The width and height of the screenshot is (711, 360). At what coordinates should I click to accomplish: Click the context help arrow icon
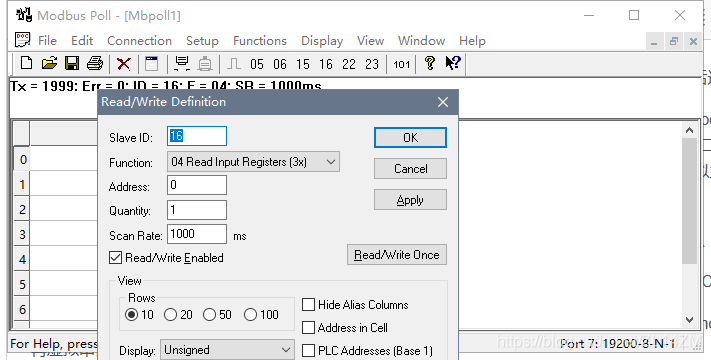(453, 63)
